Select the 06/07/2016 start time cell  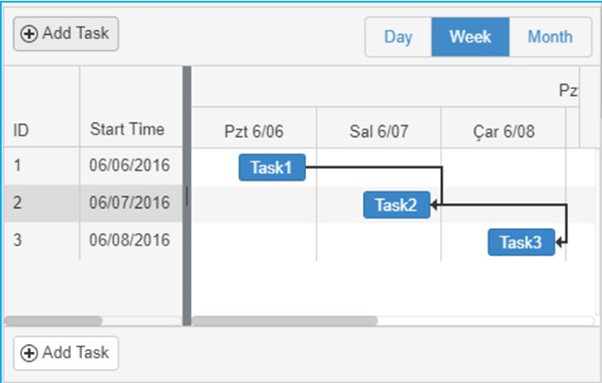coord(131,203)
